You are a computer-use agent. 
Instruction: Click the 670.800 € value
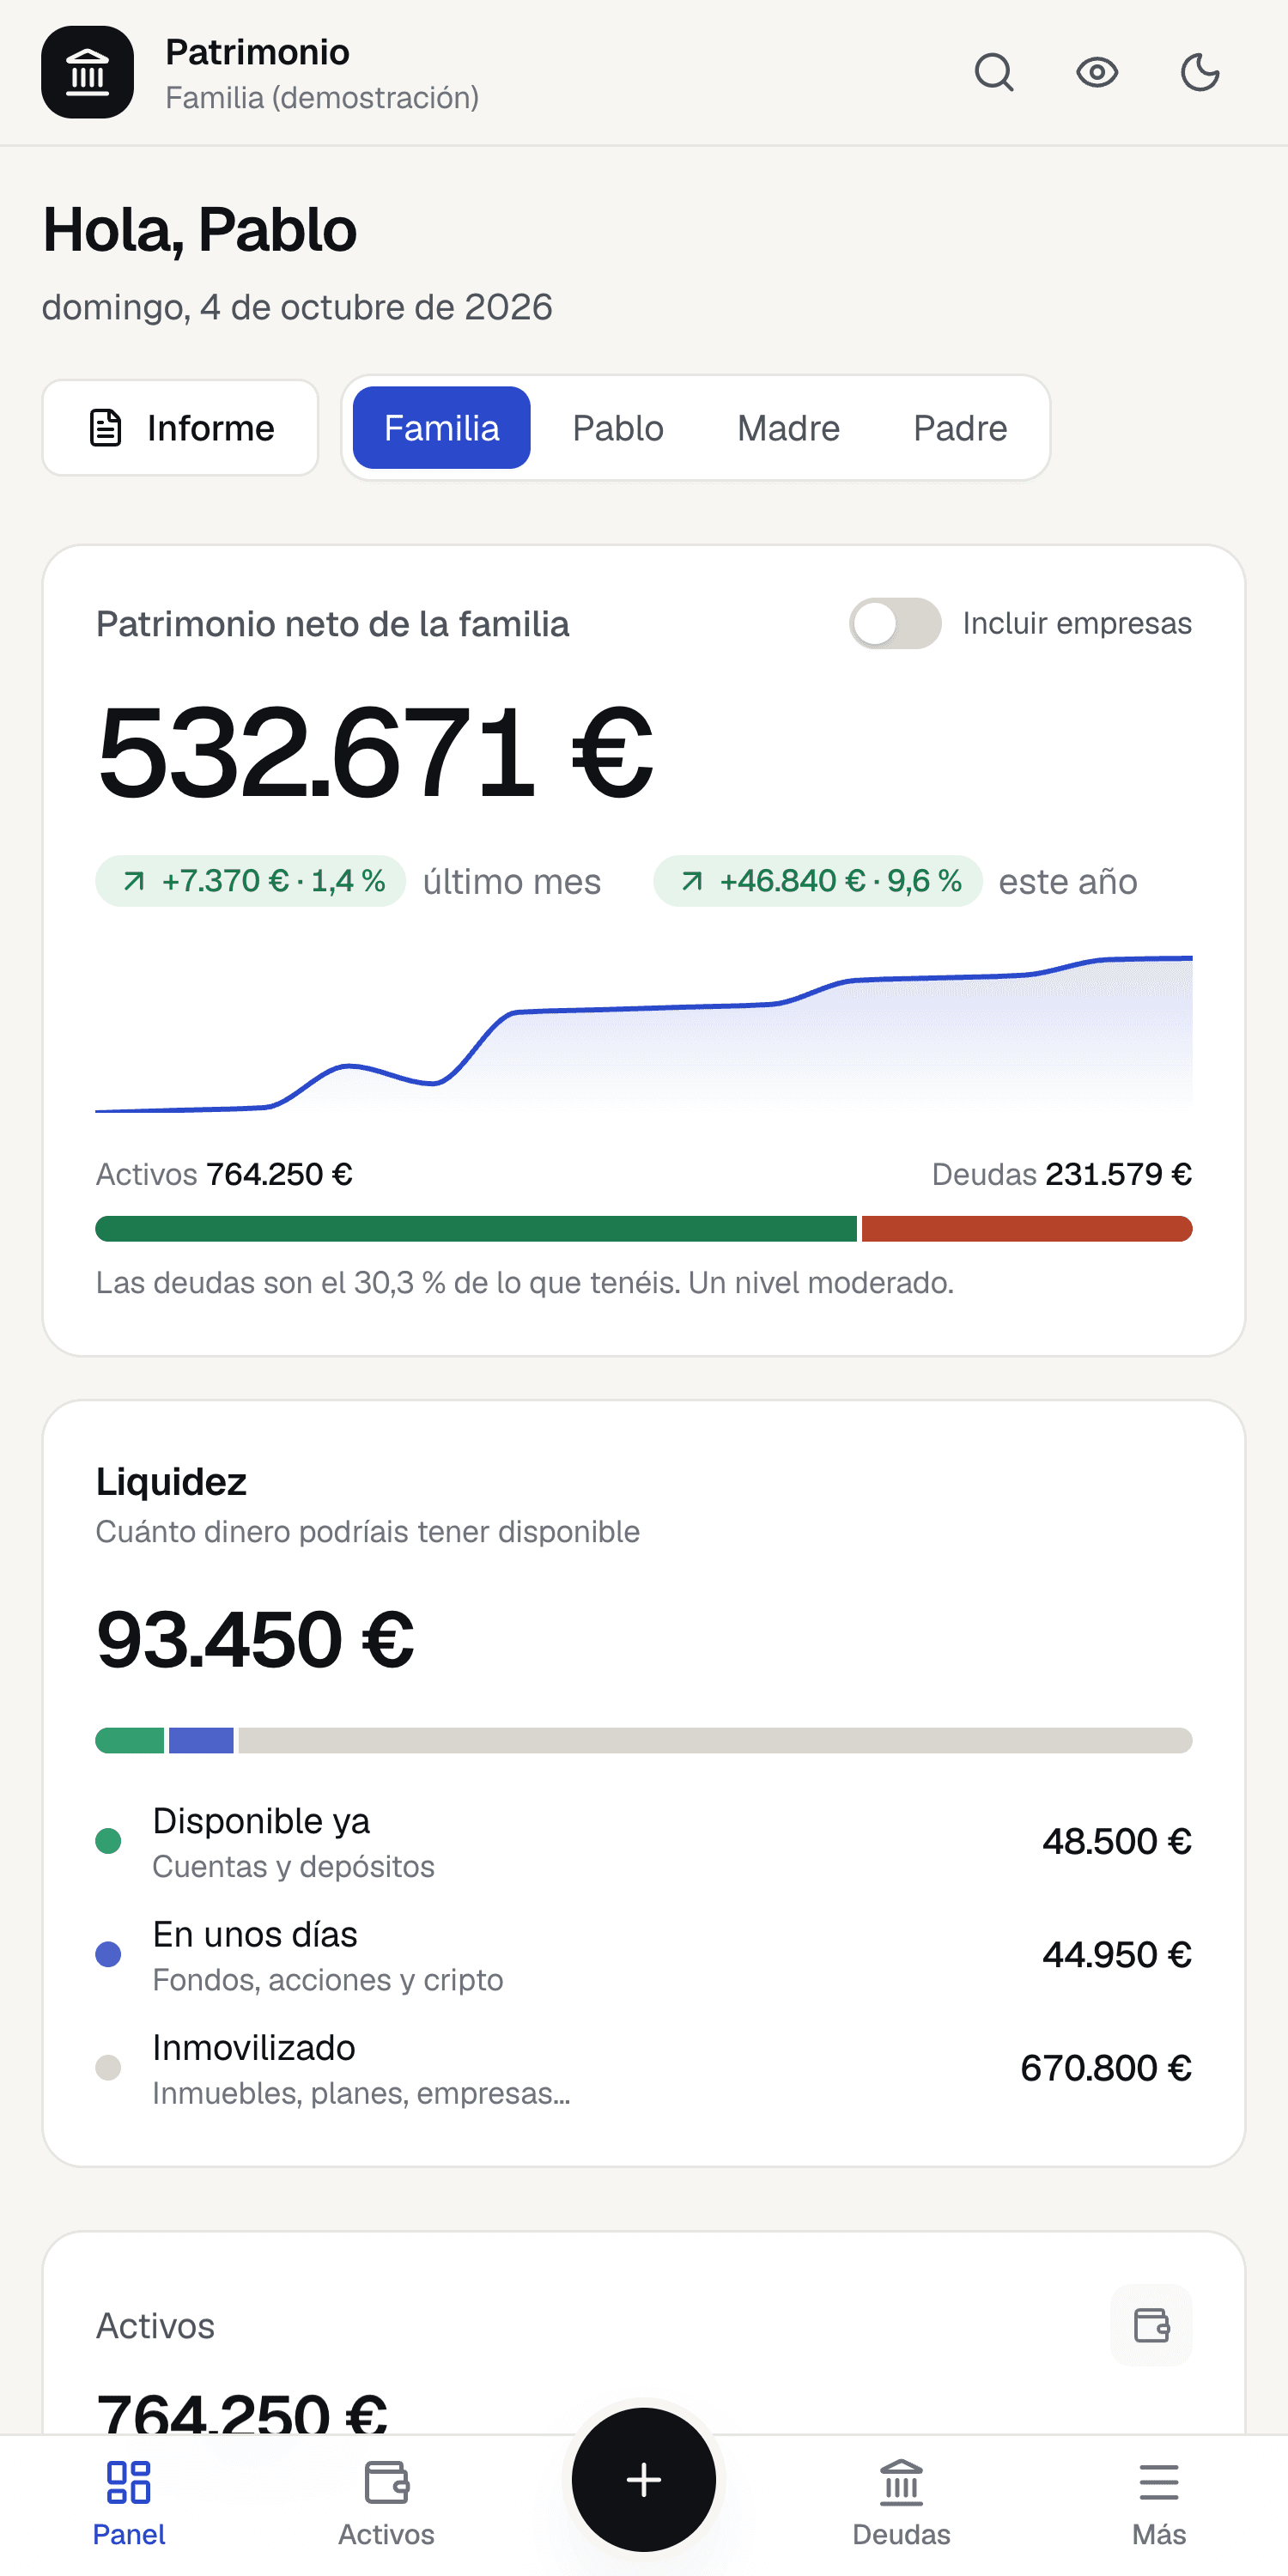coord(1106,2068)
